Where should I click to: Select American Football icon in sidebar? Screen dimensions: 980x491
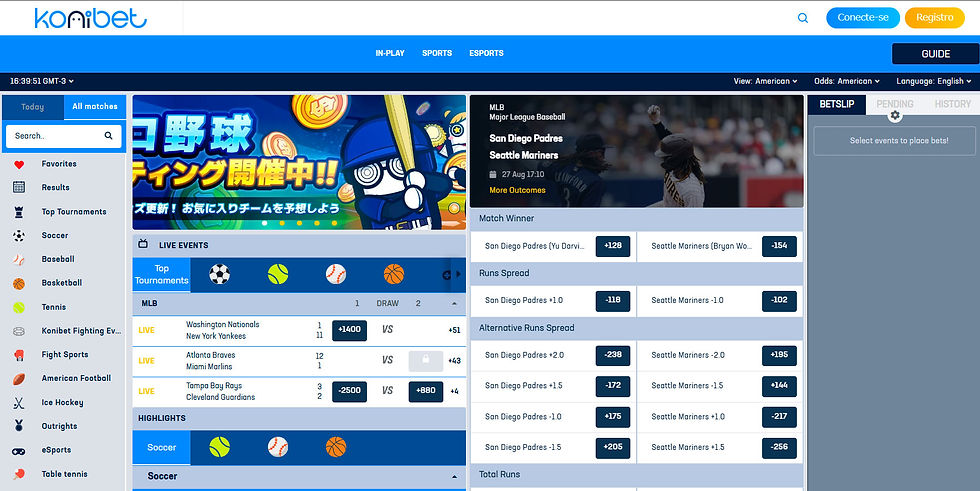pos(19,379)
